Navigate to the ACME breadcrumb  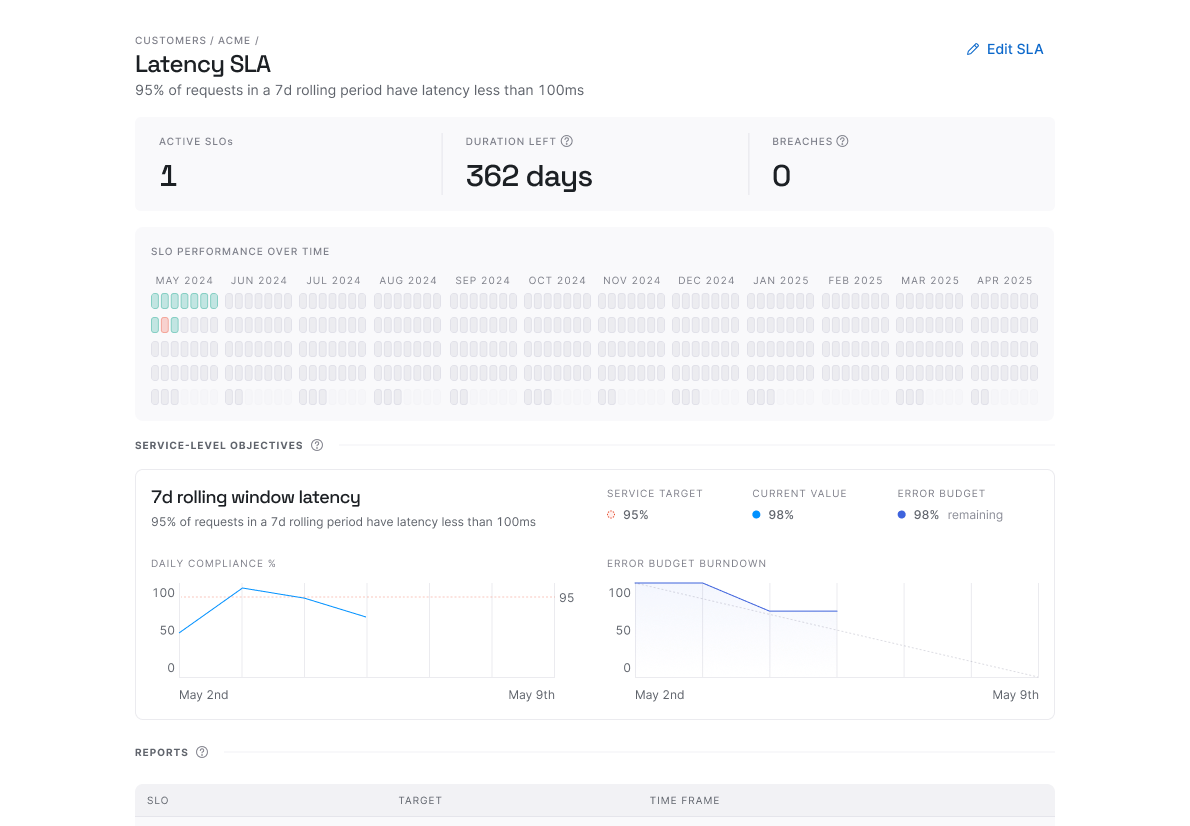[x=234, y=41]
